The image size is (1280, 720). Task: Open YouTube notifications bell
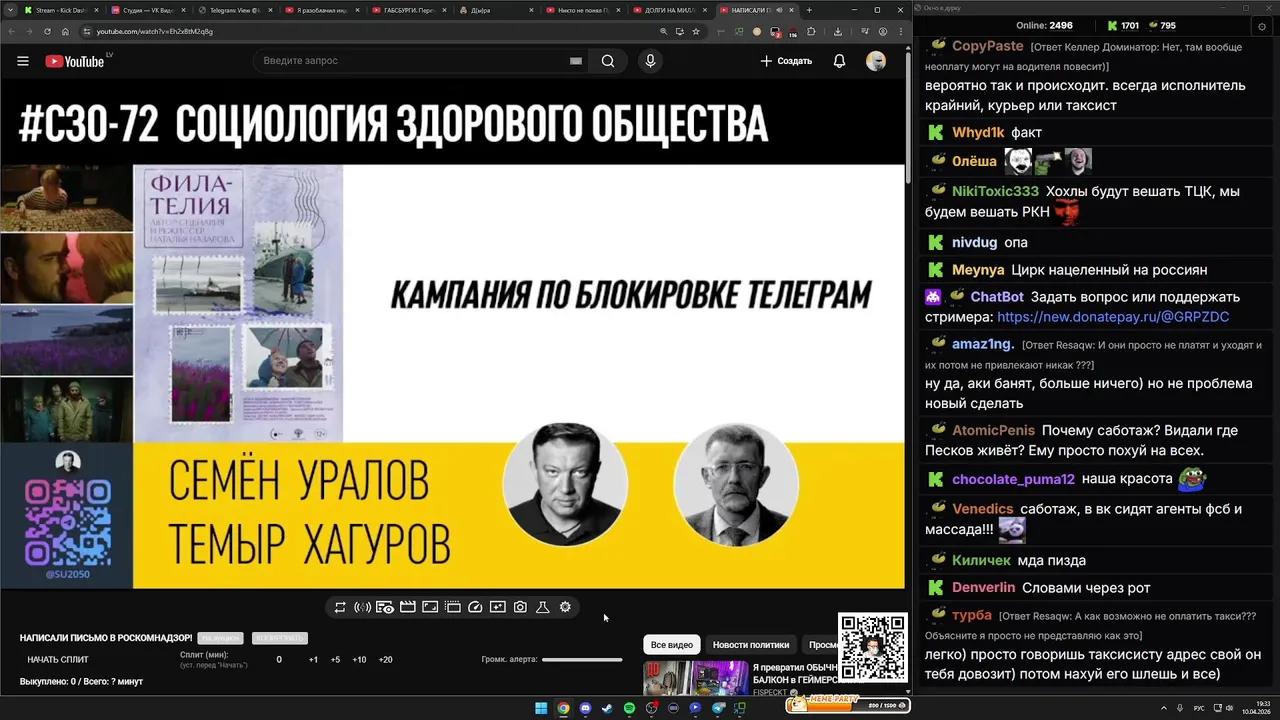pos(839,61)
